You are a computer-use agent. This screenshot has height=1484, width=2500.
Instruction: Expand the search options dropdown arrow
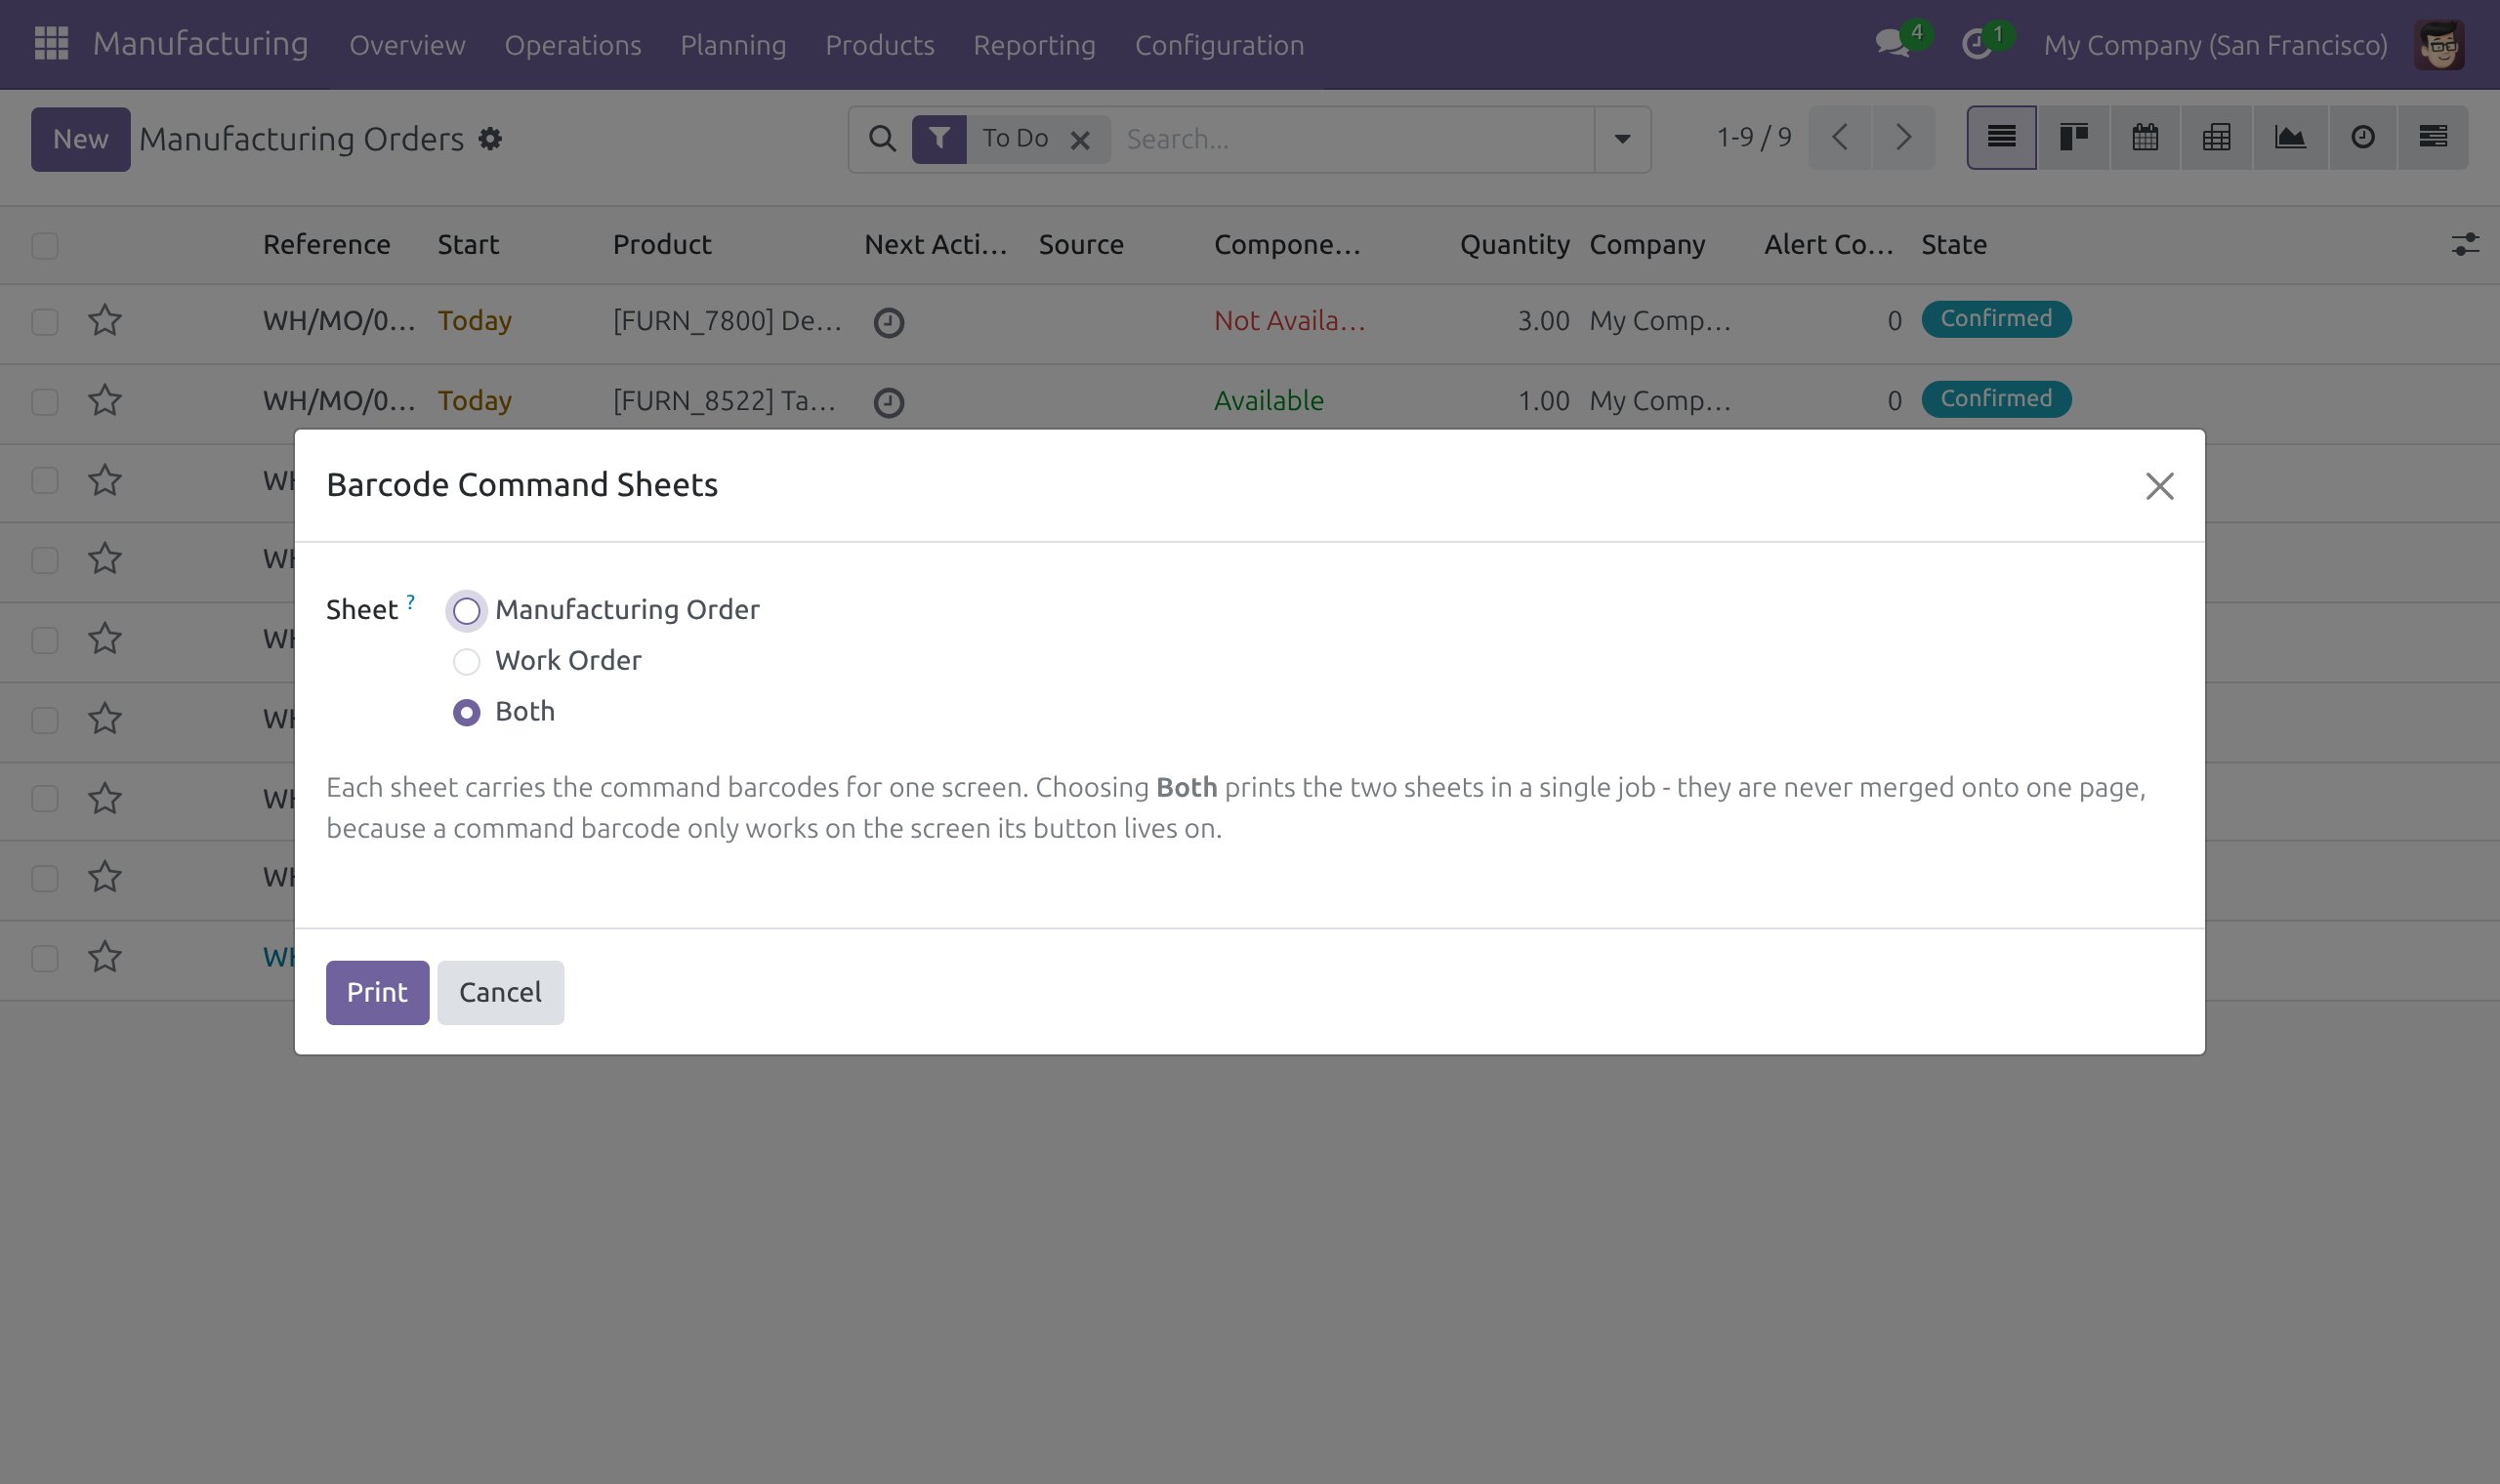point(1622,139)
